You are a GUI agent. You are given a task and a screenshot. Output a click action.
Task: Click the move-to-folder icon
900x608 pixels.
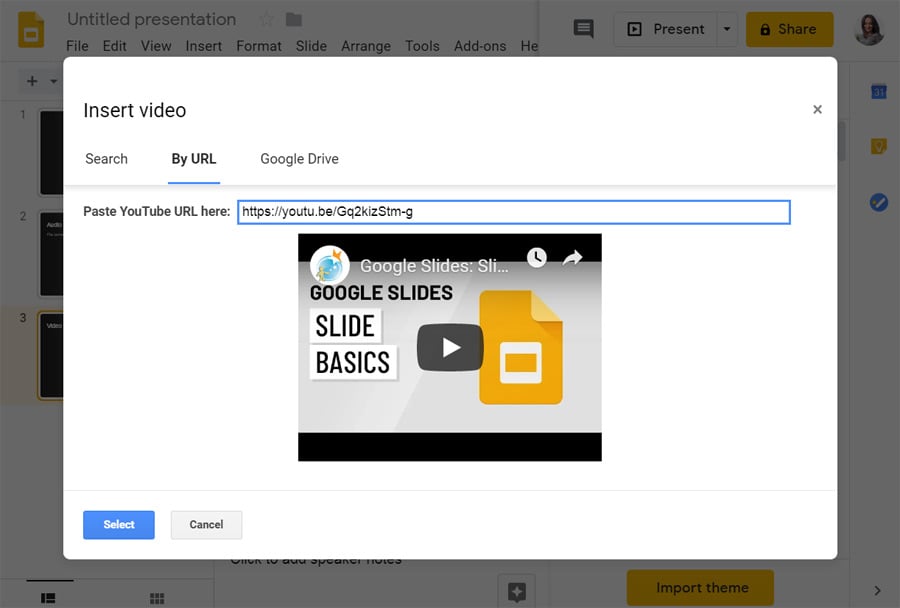point(294,20)
